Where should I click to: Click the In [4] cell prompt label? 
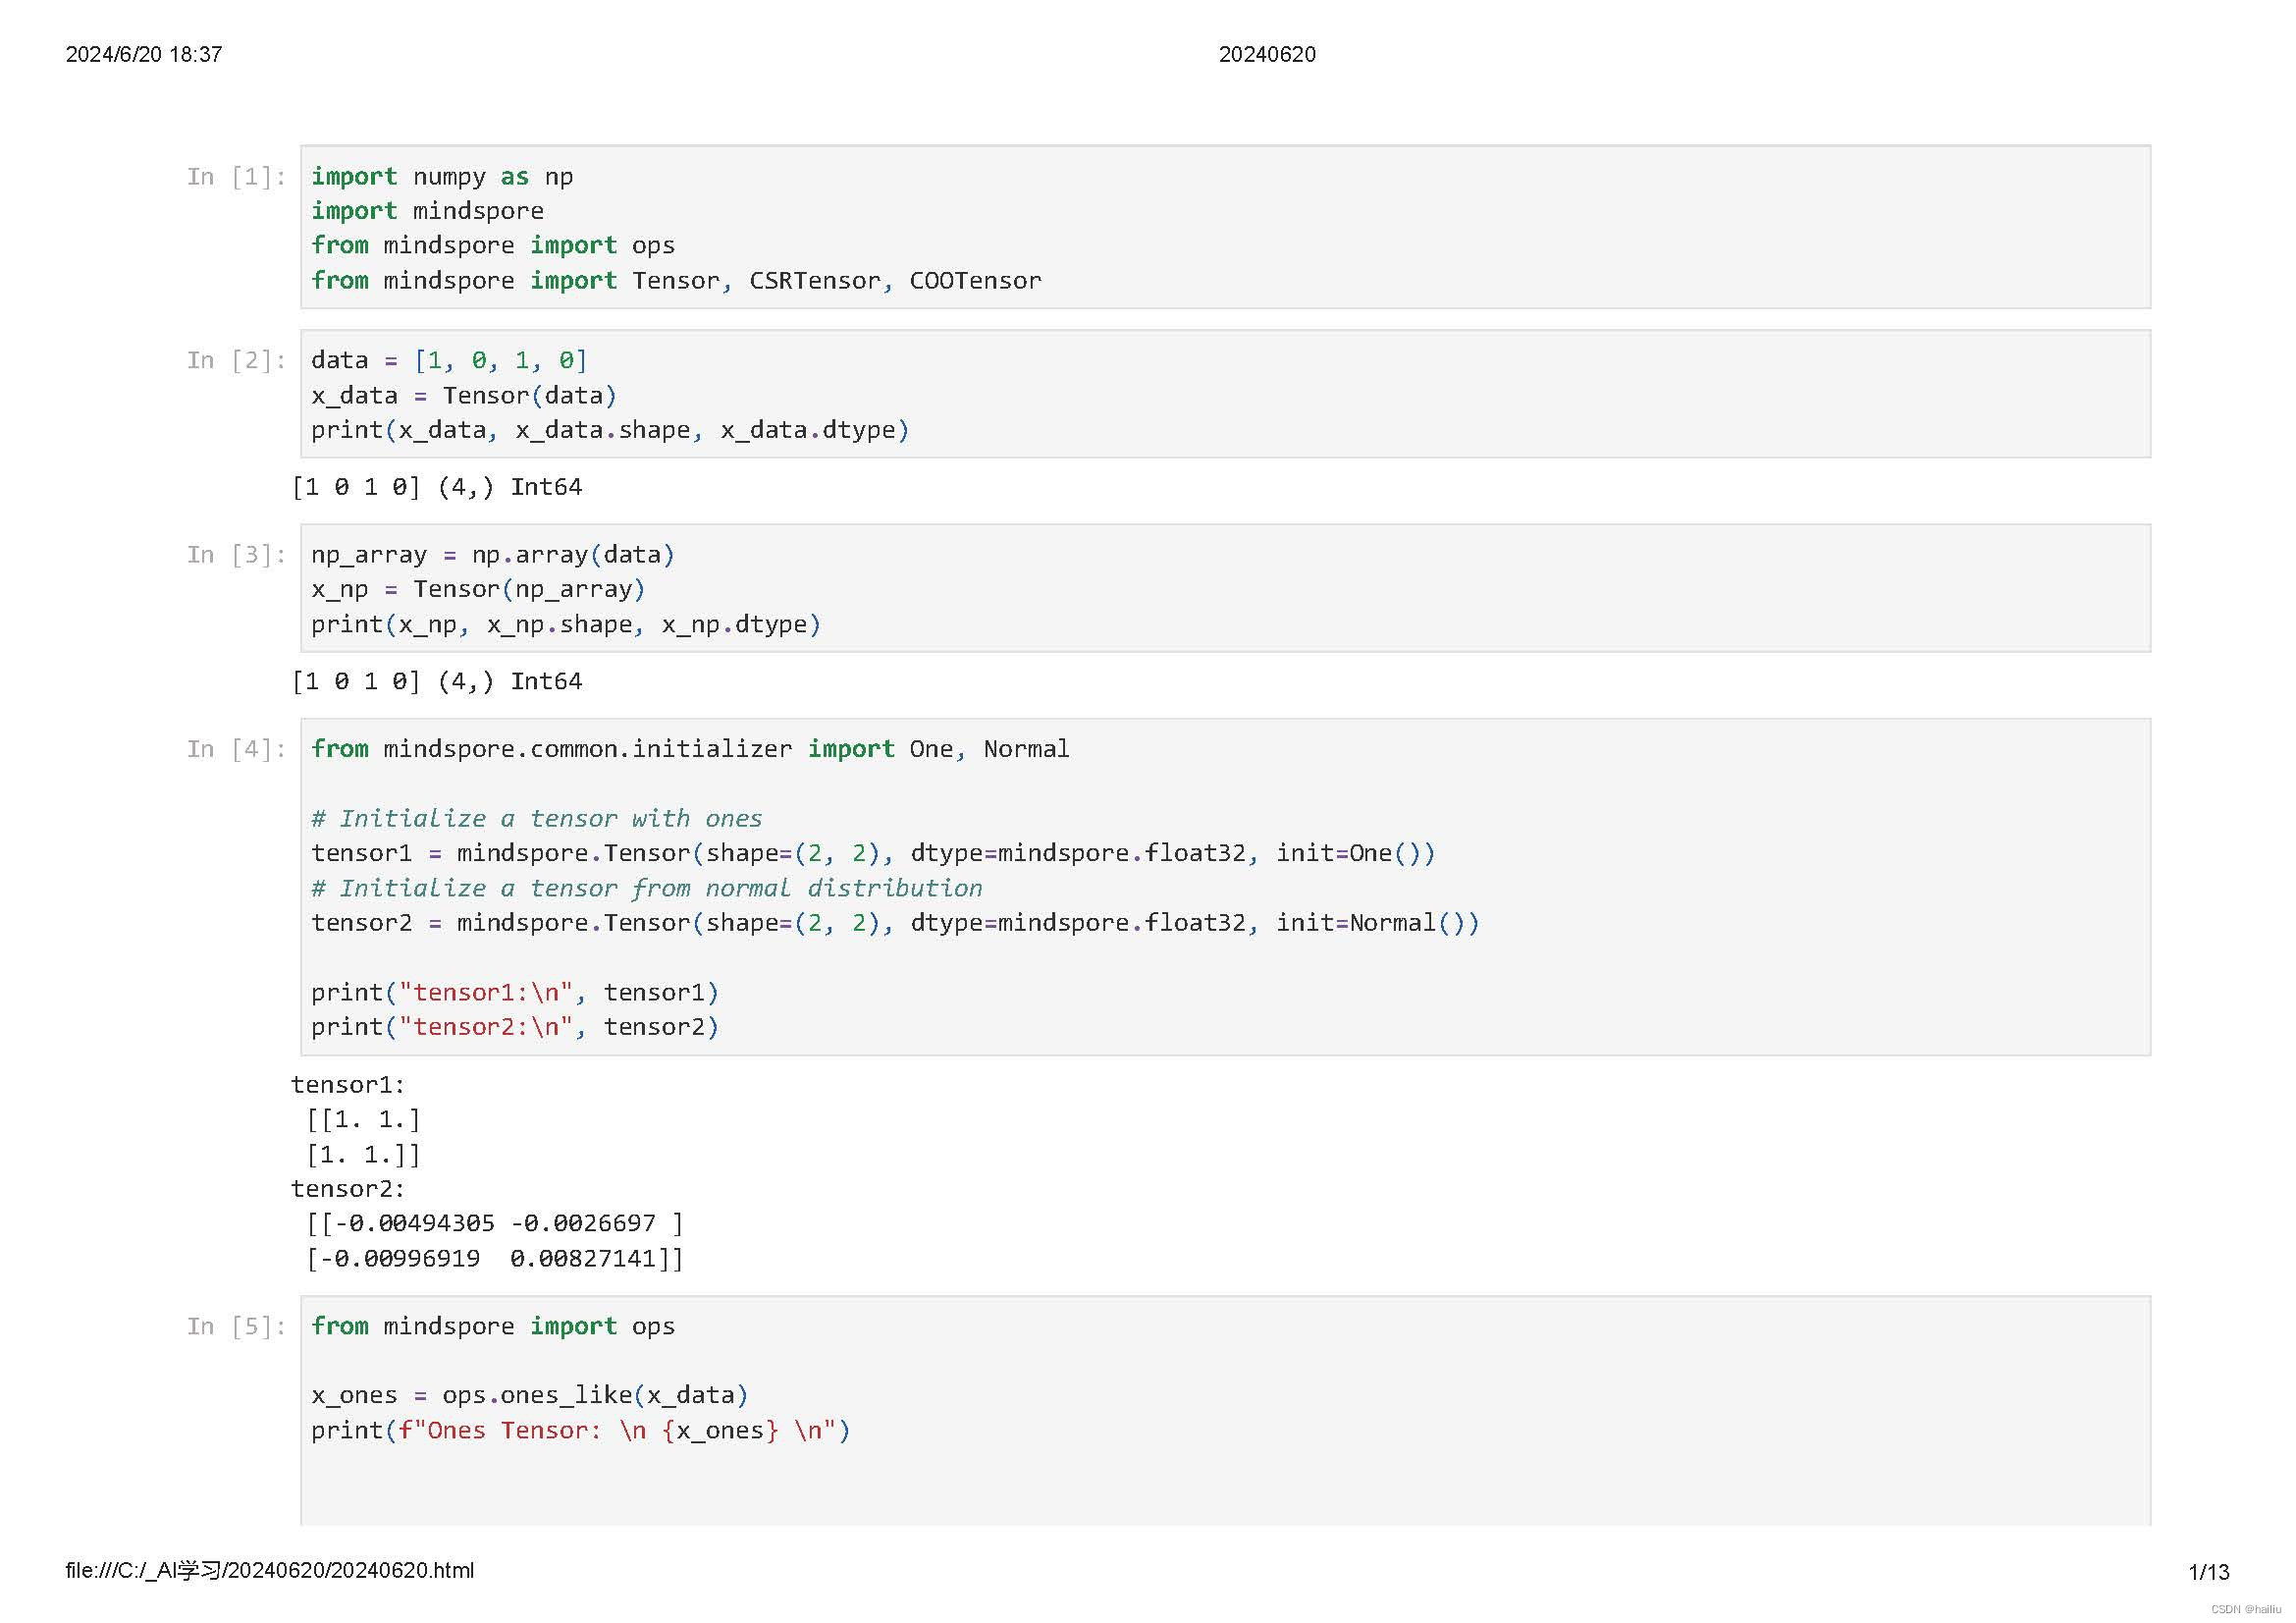pos(236,749)
